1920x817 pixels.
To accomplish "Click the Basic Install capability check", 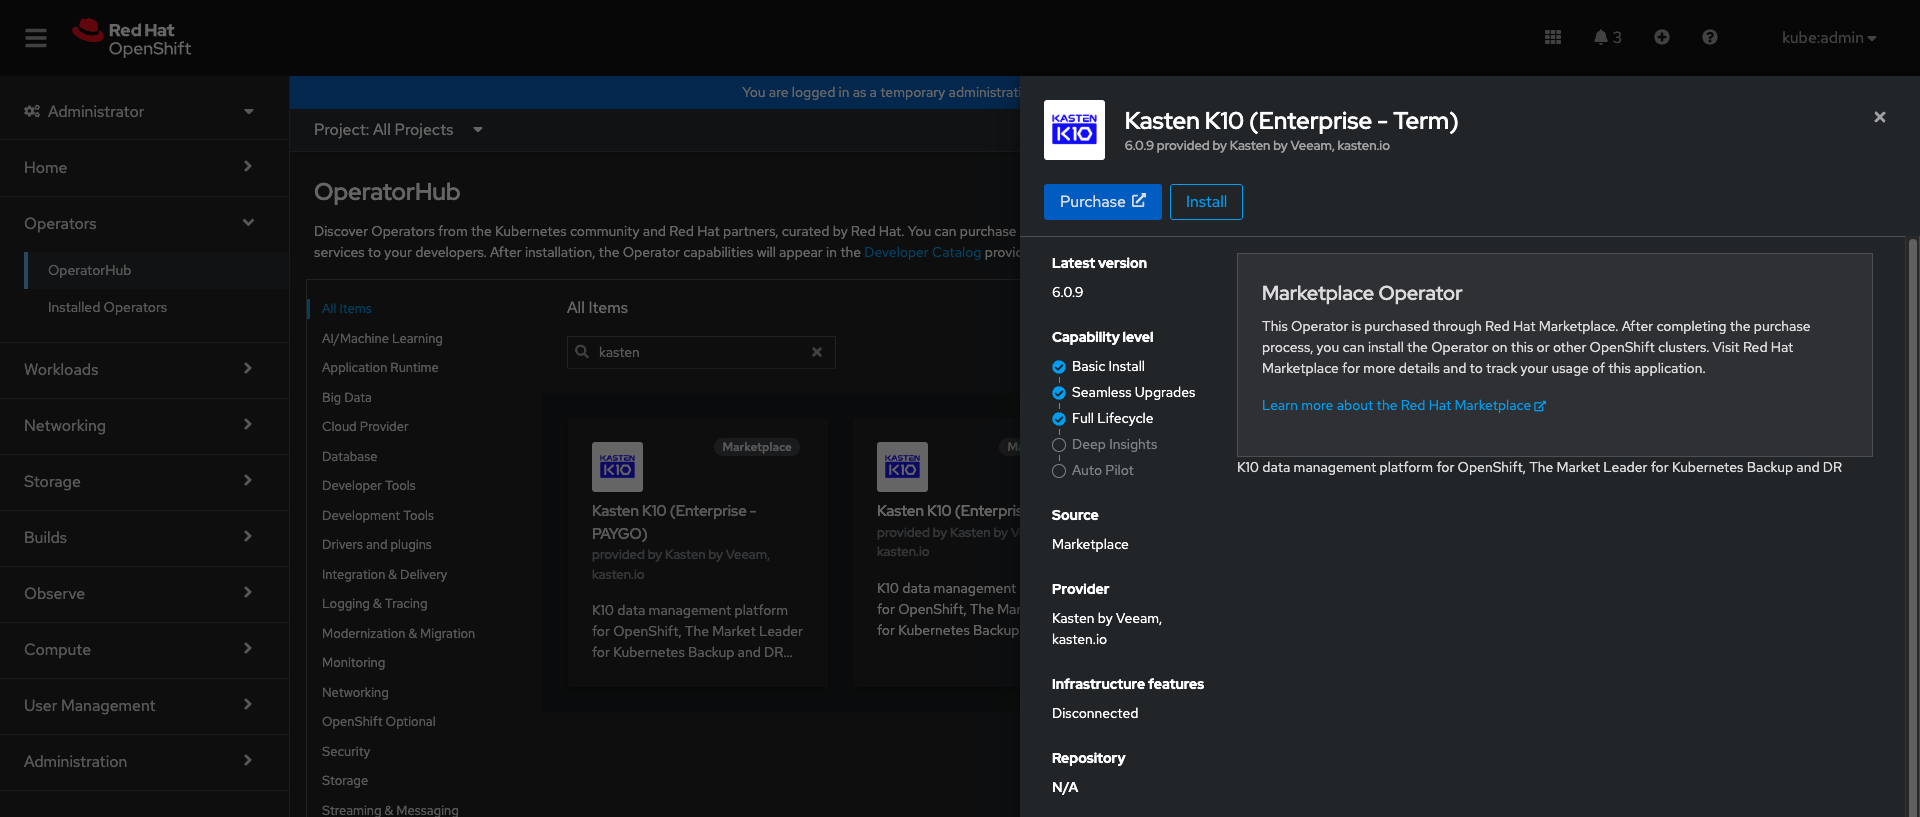I will click(x=1059, y=367).
